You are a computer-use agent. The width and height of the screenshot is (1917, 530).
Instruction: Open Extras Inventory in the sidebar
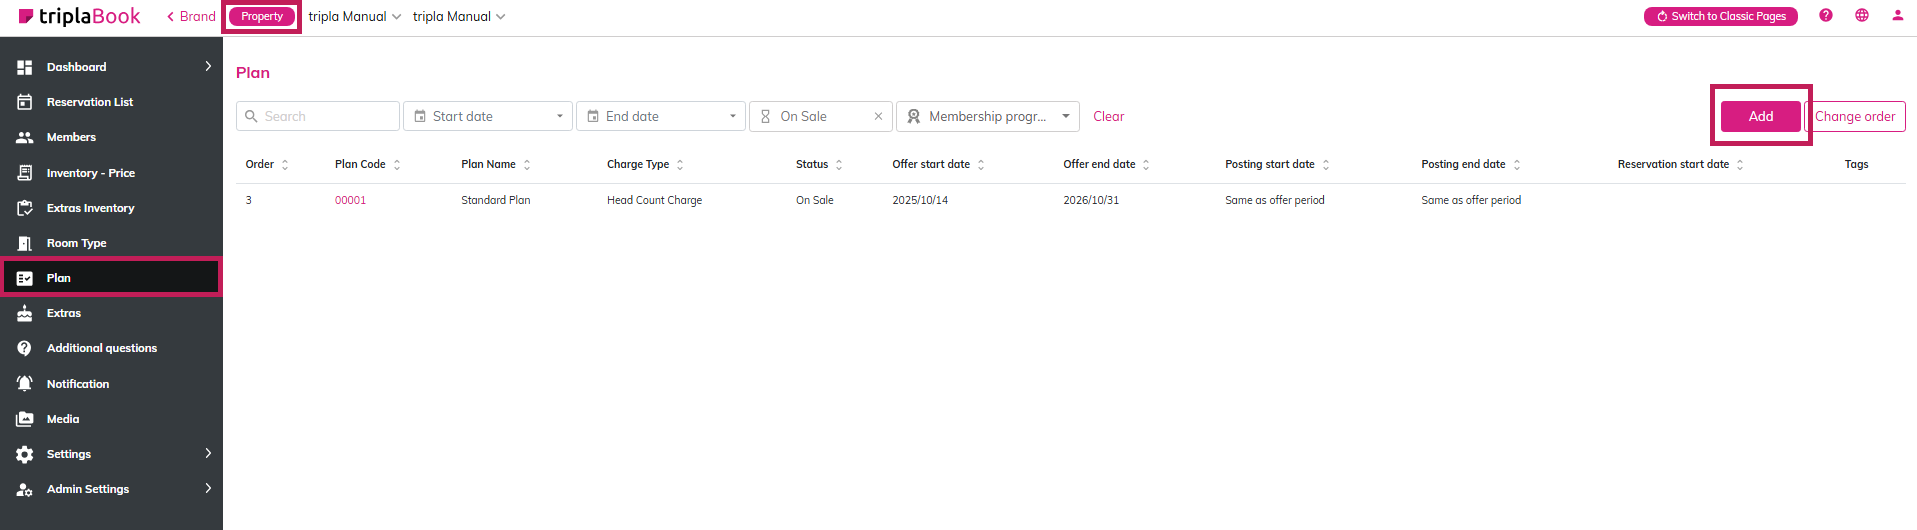[x=90, y=208]
